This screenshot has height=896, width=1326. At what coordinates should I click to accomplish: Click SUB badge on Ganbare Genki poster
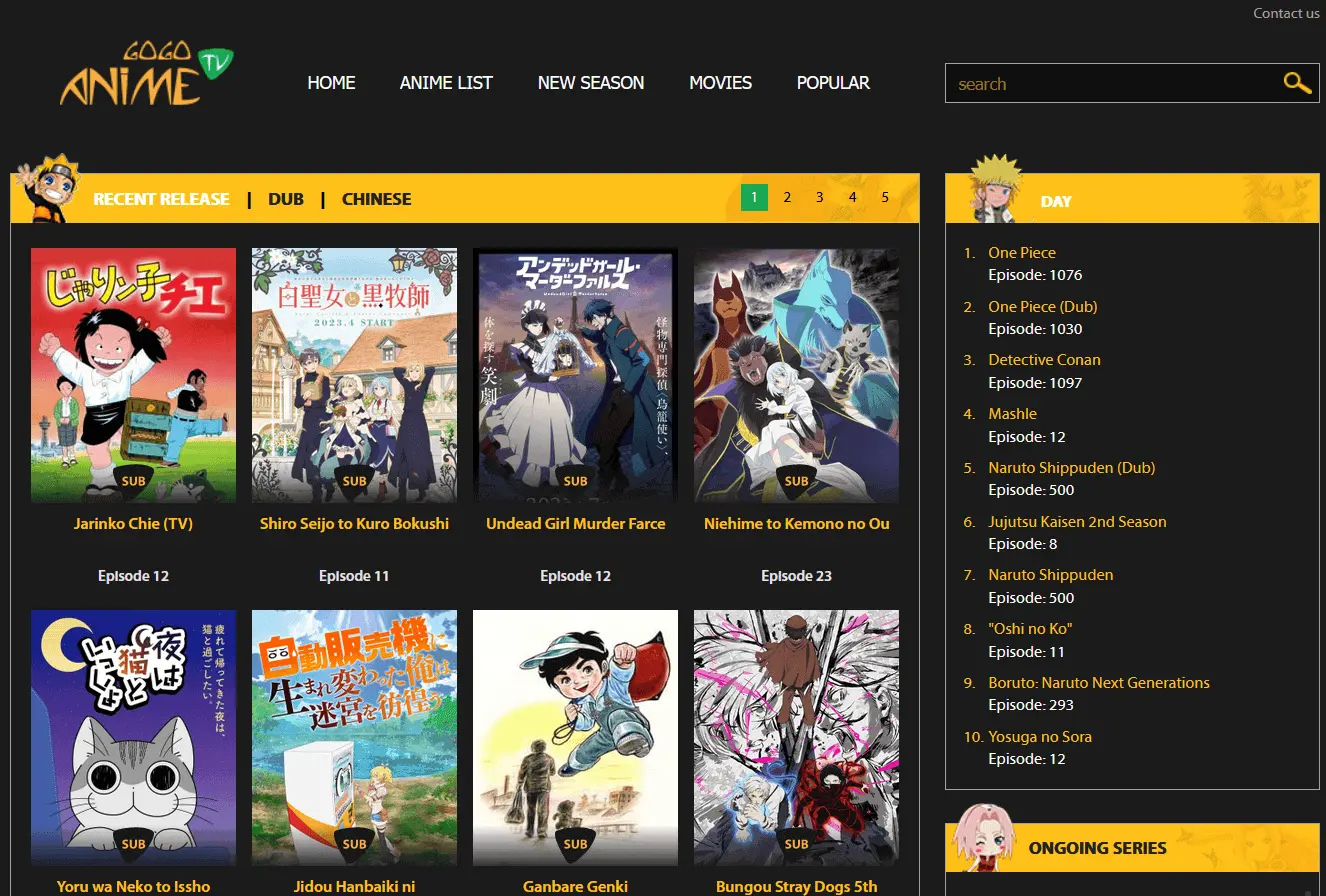(x=575, y=843)
